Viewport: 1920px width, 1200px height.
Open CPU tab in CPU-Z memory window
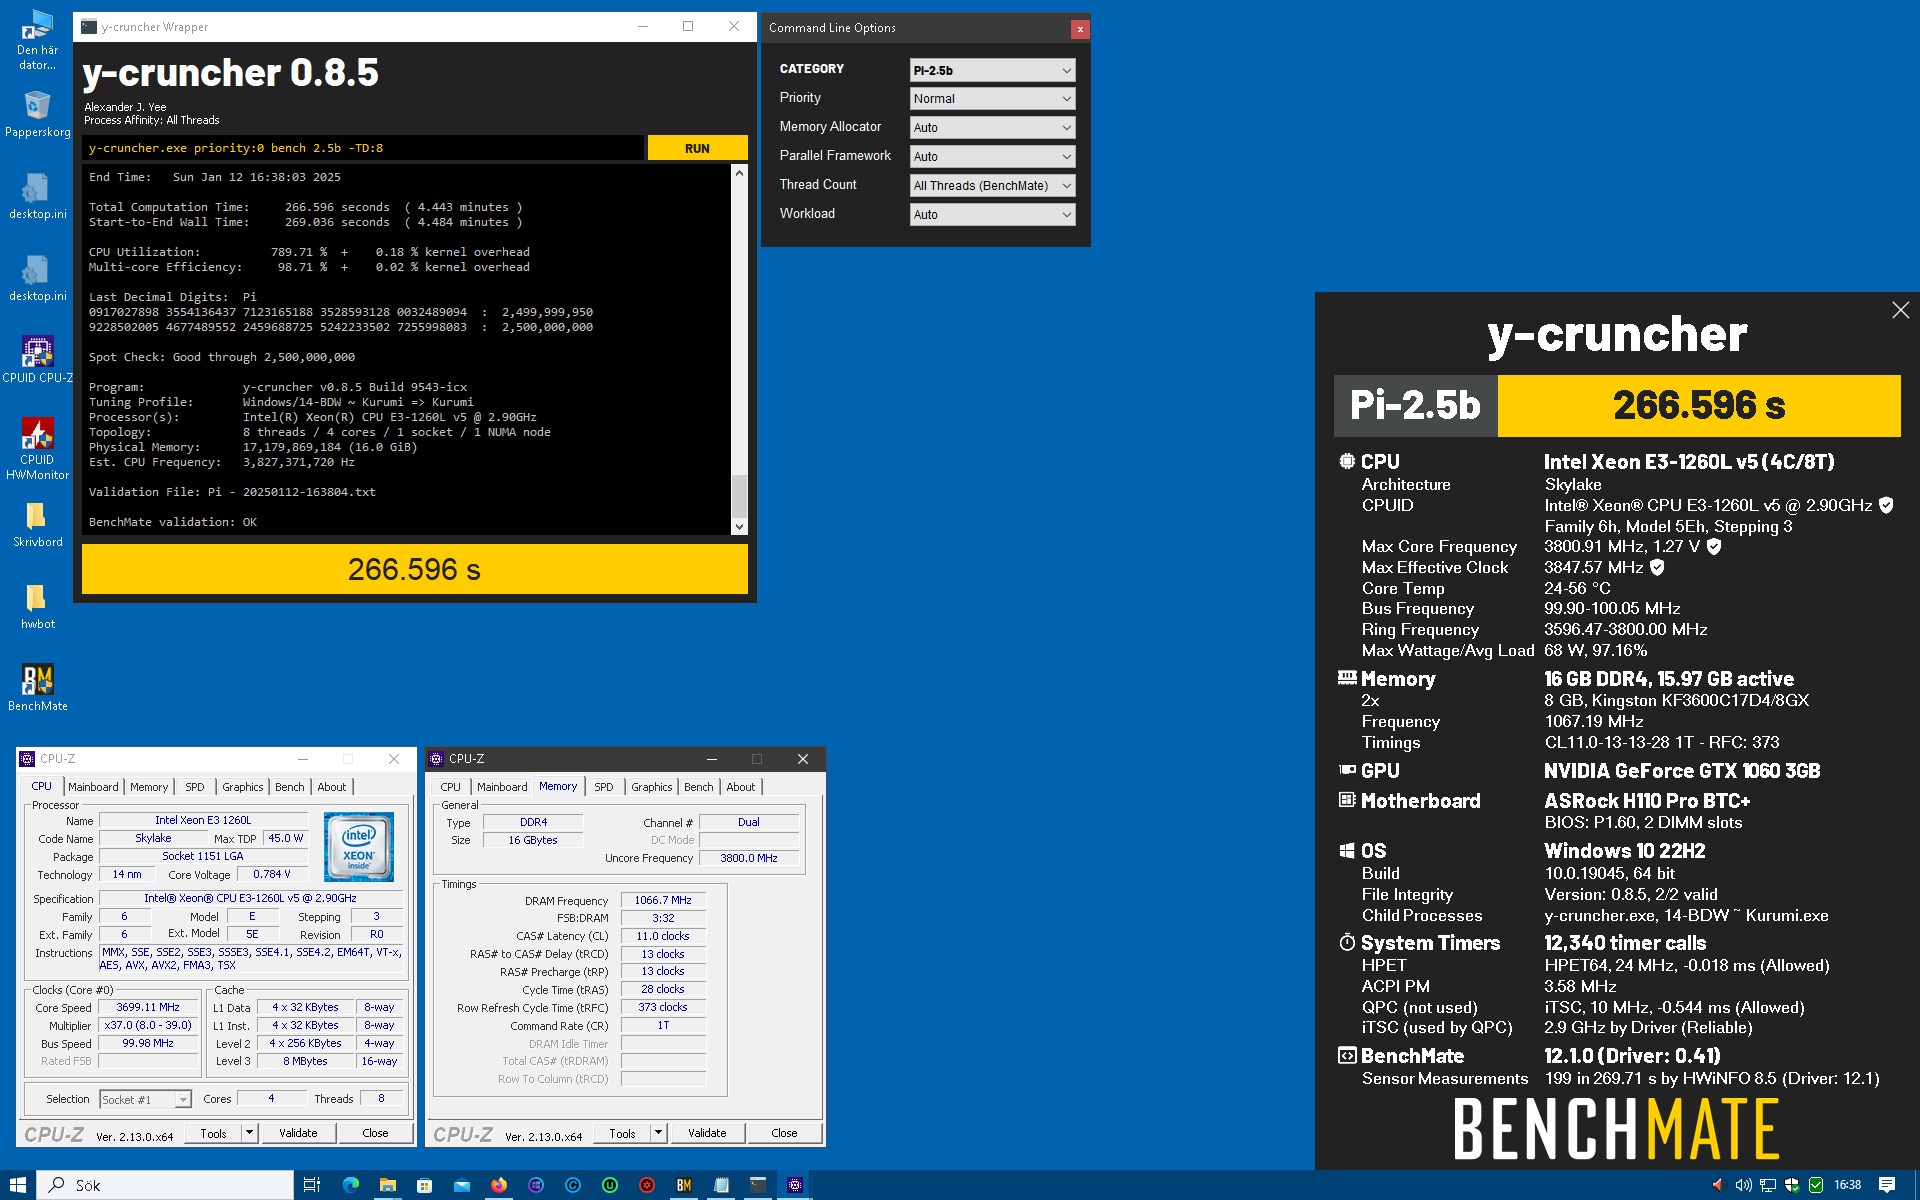tap(451, 787)
